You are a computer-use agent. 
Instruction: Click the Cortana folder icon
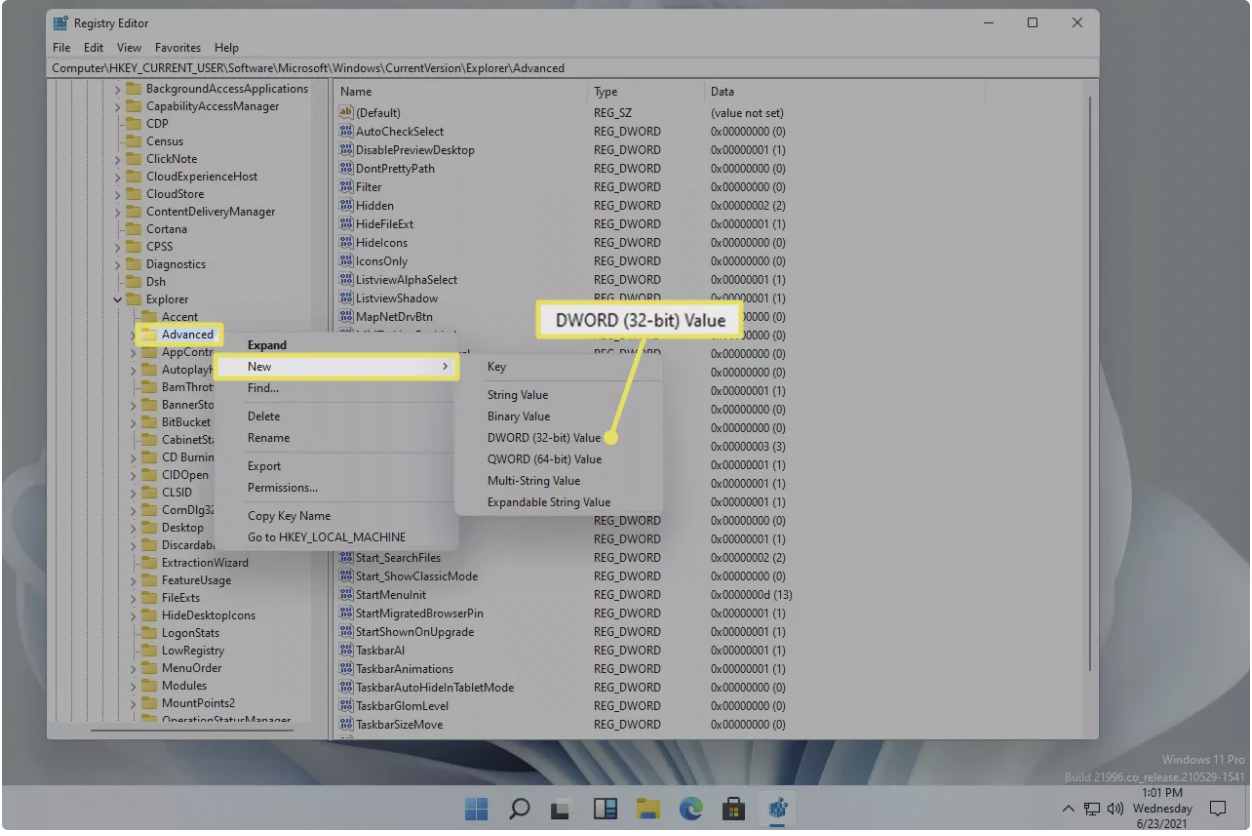(132, 229)
